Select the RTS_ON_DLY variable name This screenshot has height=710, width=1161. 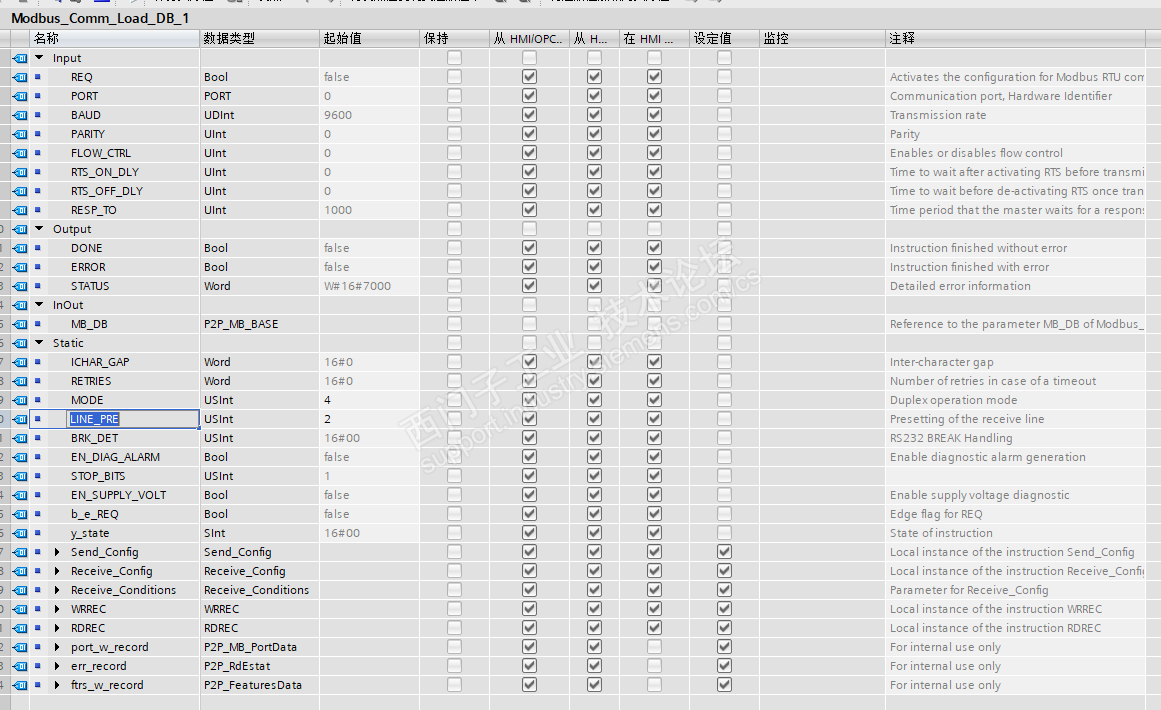(105, 172)
